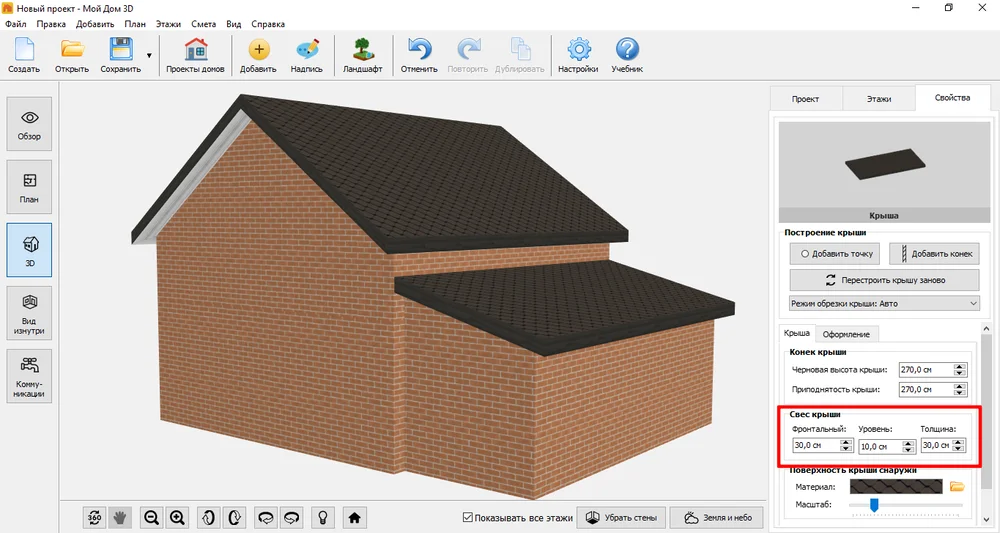Screen dimensions: 1000x533
Task: Open the Вид menu
Action: click(234, 24)
